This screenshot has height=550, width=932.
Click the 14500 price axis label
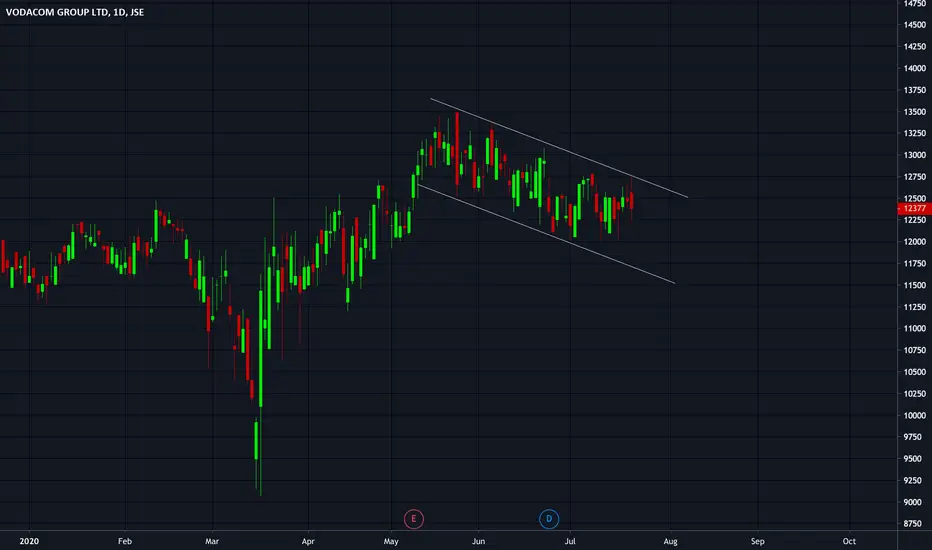(915, 25)
